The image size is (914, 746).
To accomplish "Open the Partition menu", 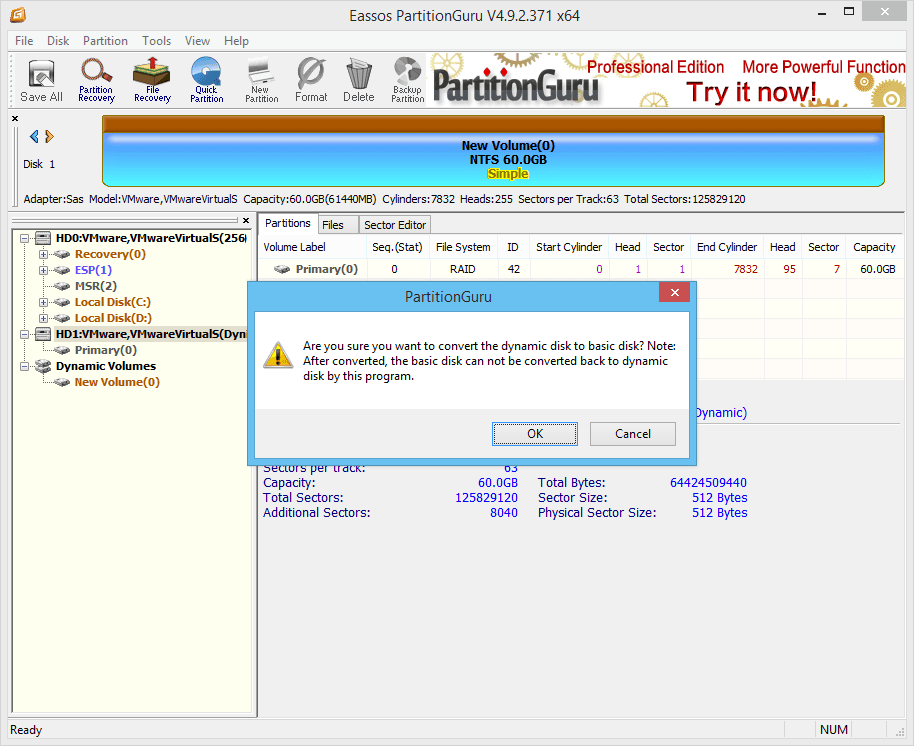I will [x=106, y=41].
